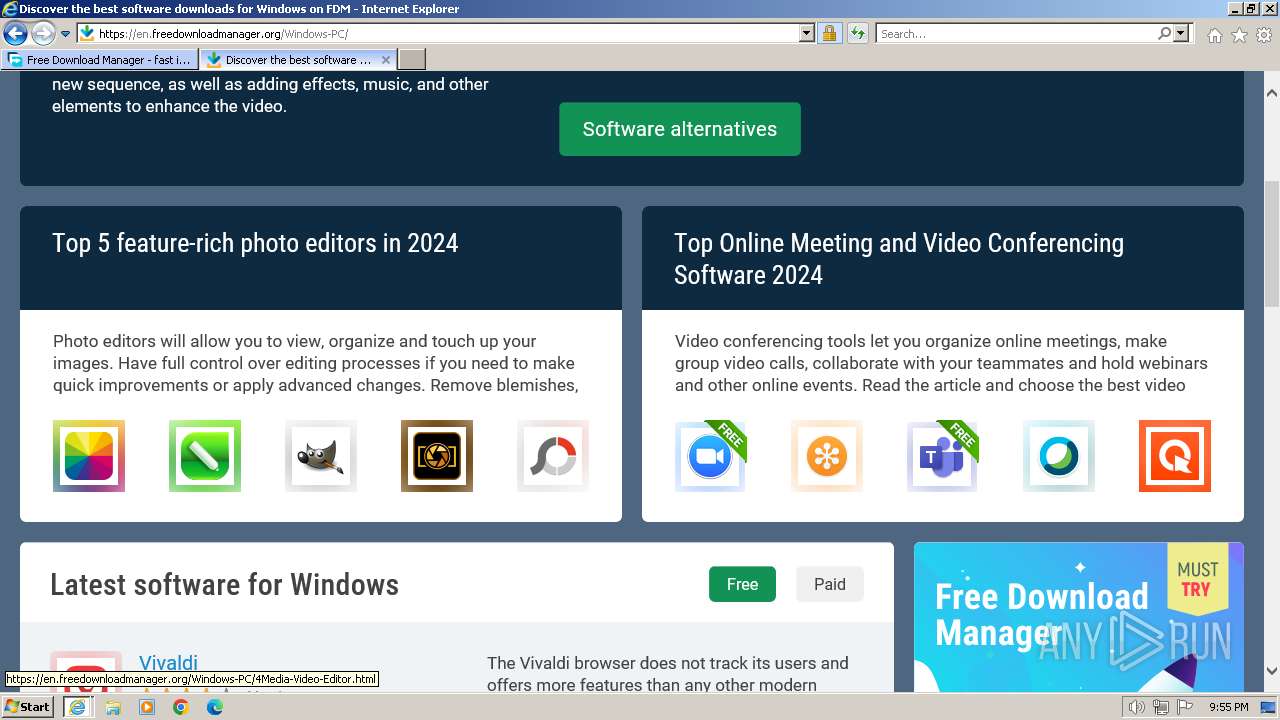Image resolution: width=1280 pixels, height=720 pixels.
Task: Open the Windows Start menu
Action: [27, 707]
